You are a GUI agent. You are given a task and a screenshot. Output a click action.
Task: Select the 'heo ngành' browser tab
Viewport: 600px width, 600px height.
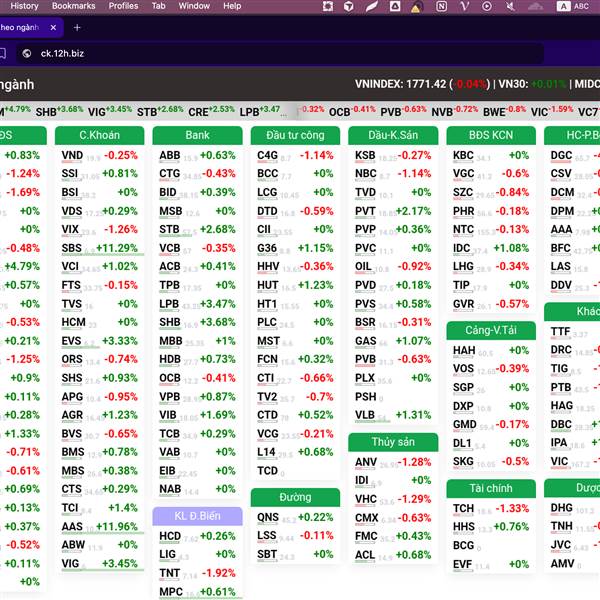click(31, 28)
